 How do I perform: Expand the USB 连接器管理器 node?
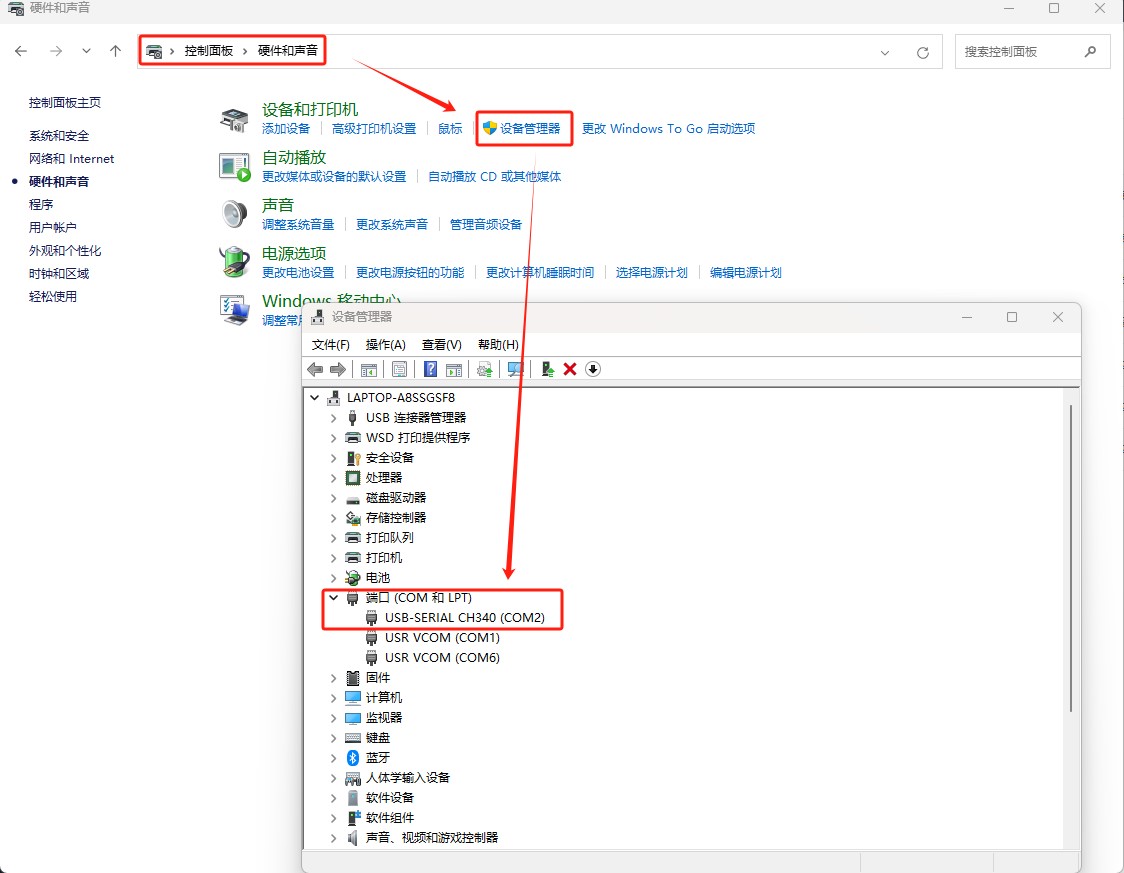pyautogui.click(x=333, y=418)
